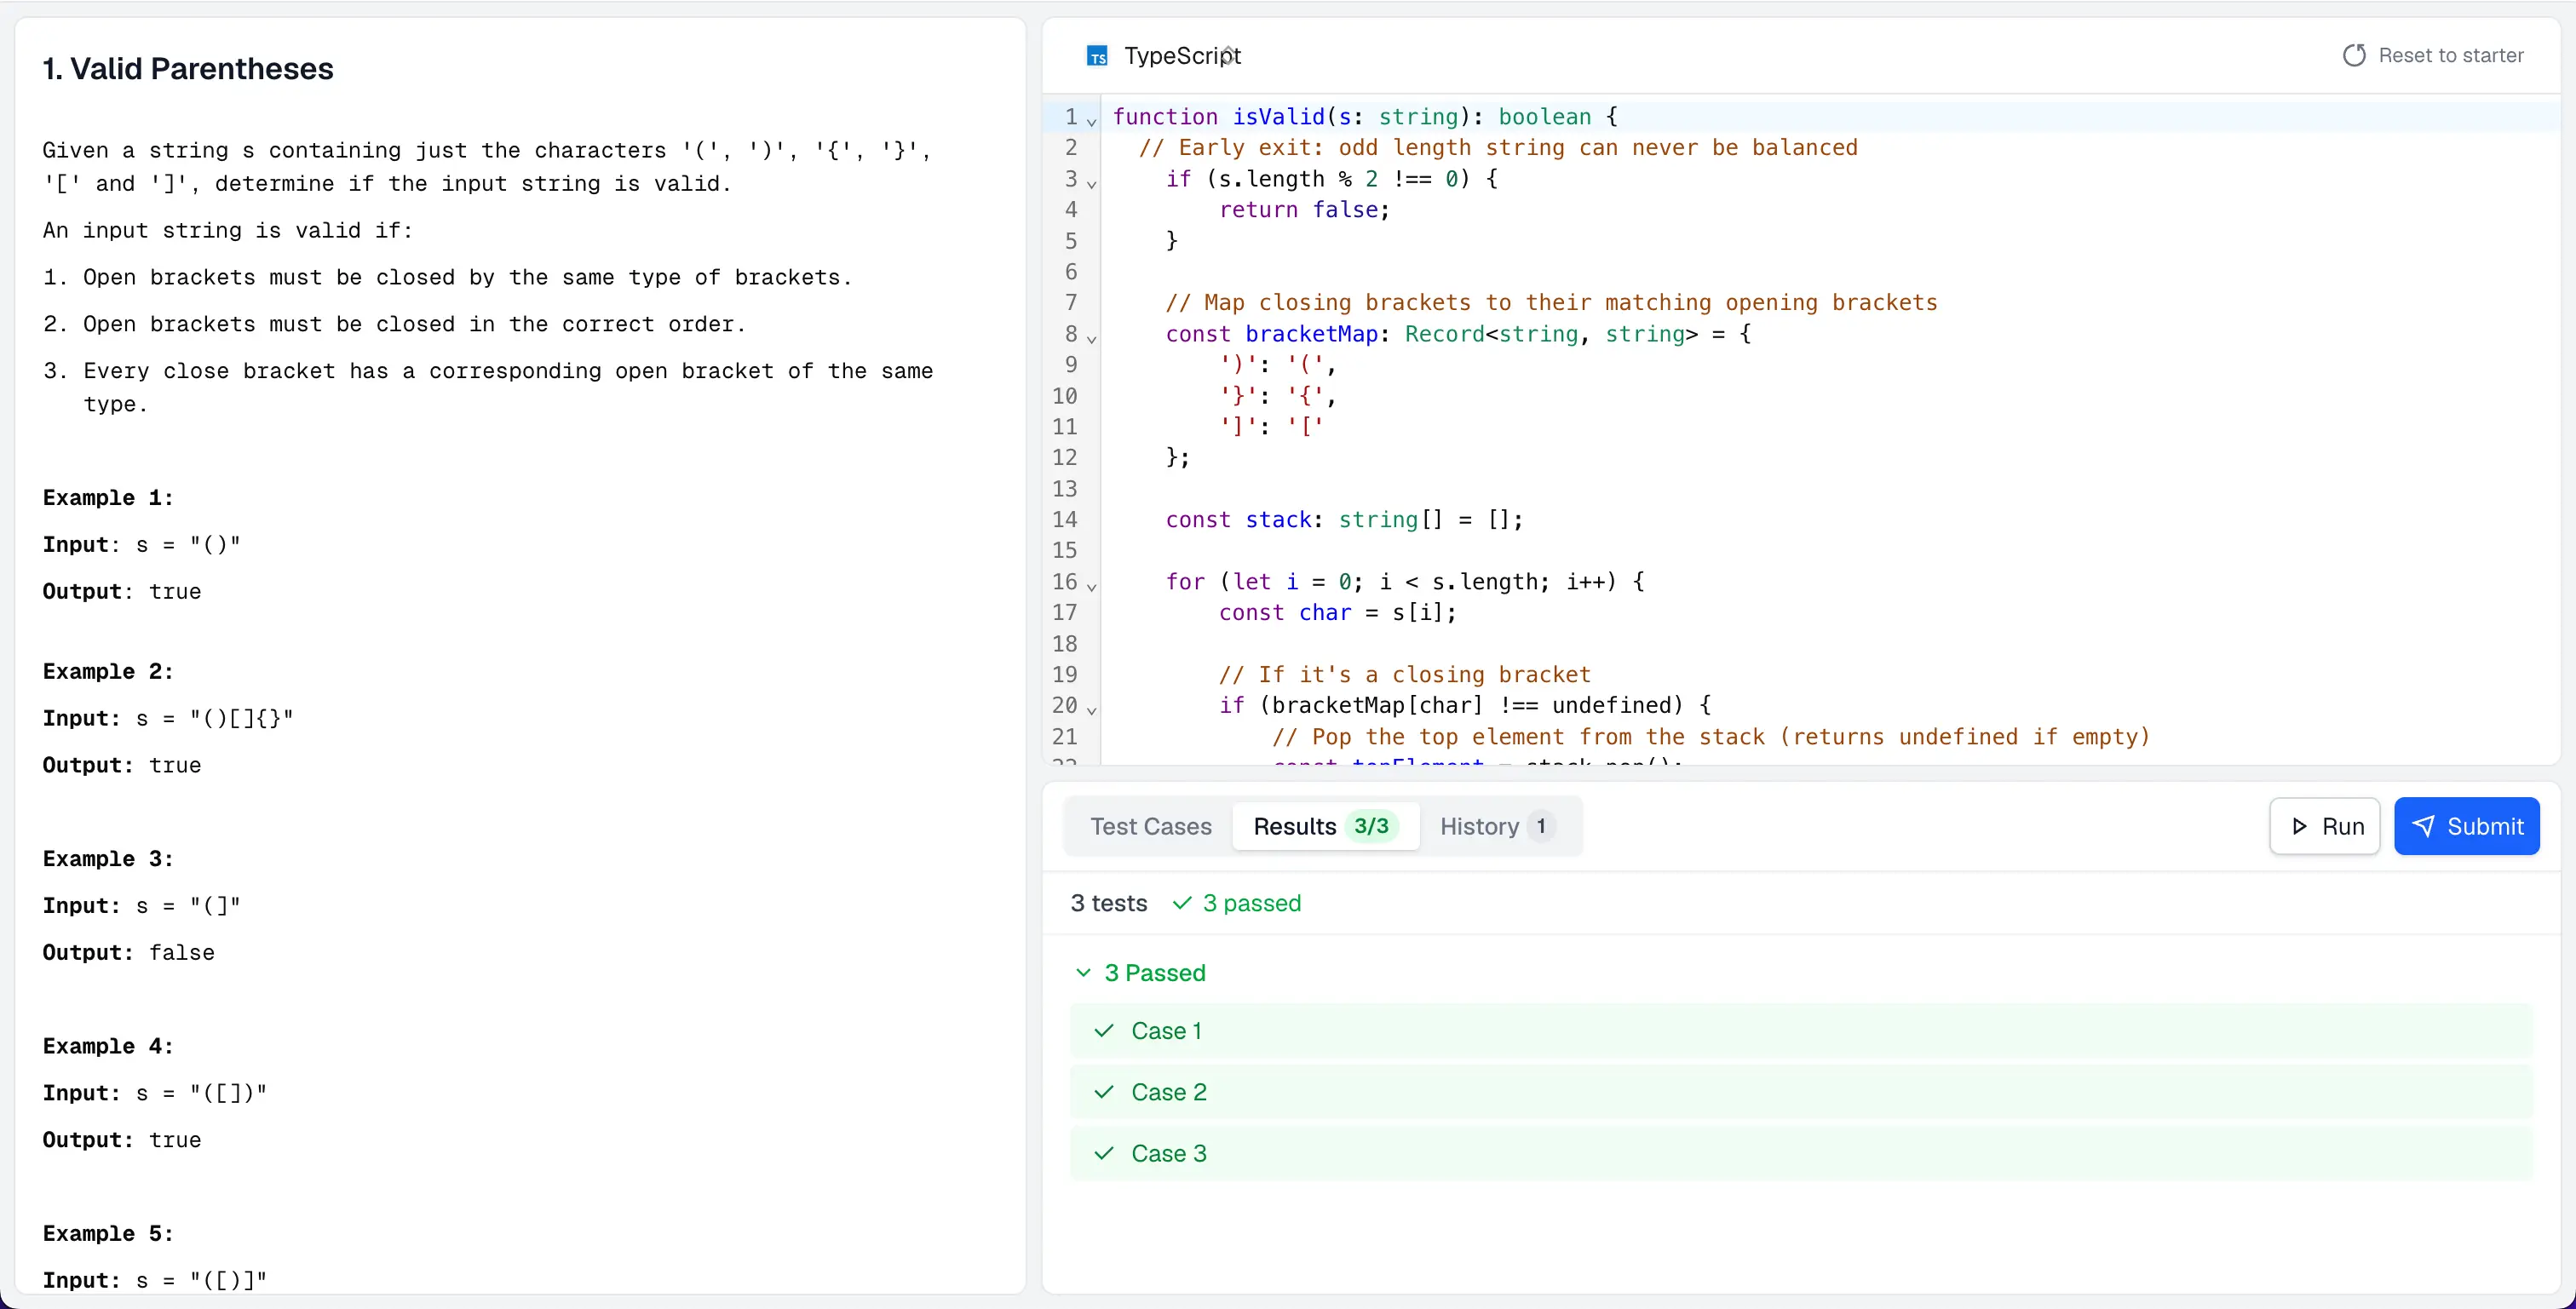Click the green checkmark next to Case 3
The image size is (2576, 1309).
[x=1104, y=1153]
